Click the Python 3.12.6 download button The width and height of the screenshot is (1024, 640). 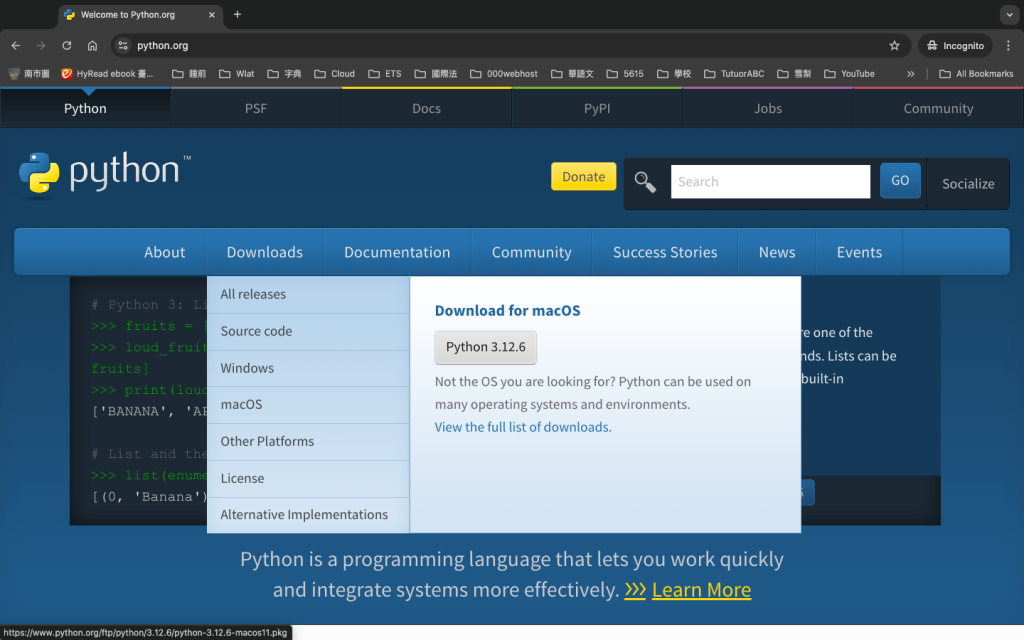click(x=485, y=347)
